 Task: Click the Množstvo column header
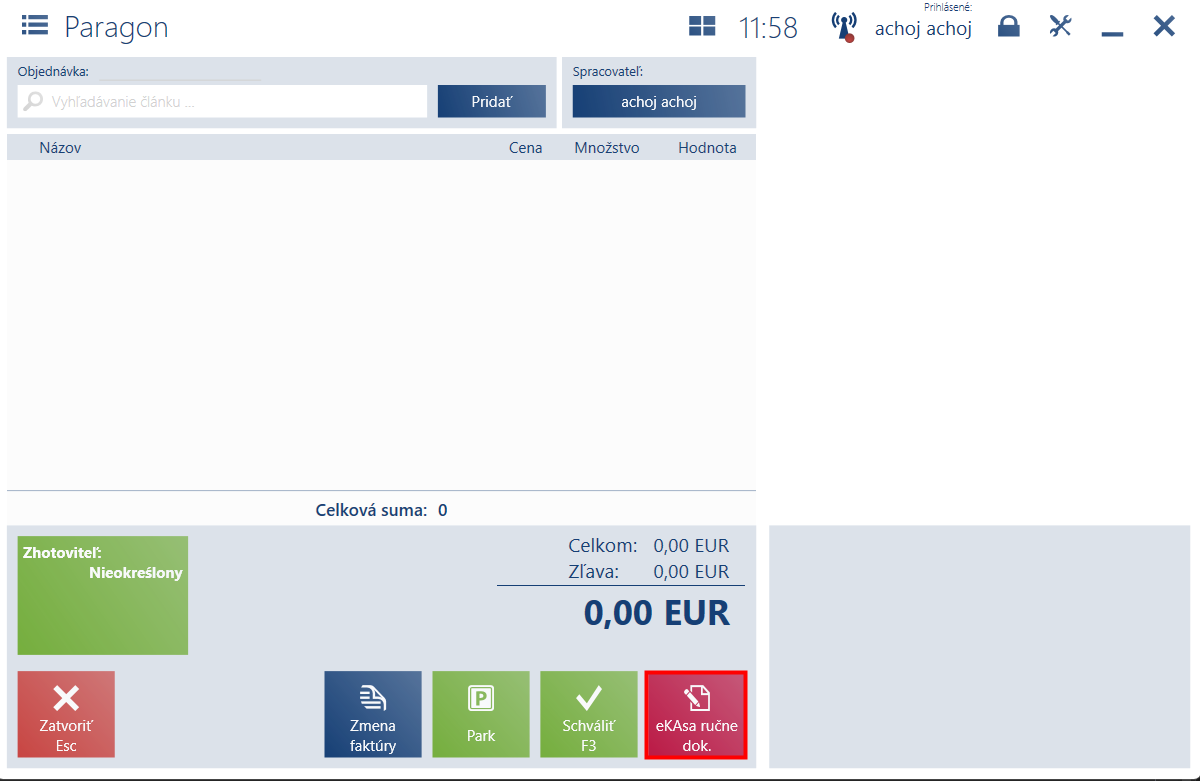(606, 148)
